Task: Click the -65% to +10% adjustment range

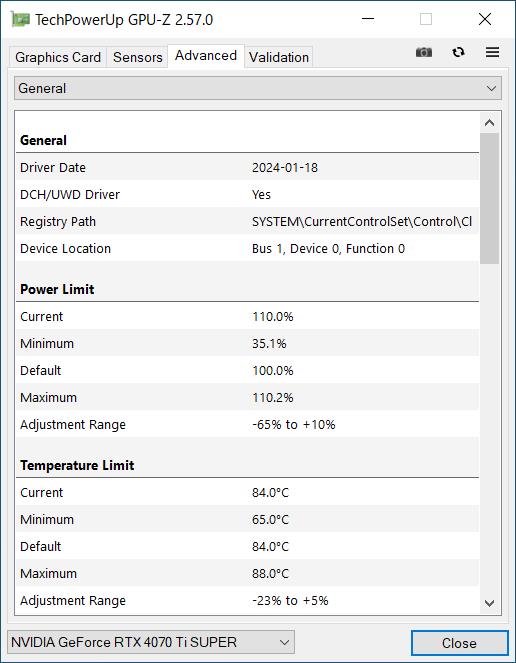Action: (294, 425)
